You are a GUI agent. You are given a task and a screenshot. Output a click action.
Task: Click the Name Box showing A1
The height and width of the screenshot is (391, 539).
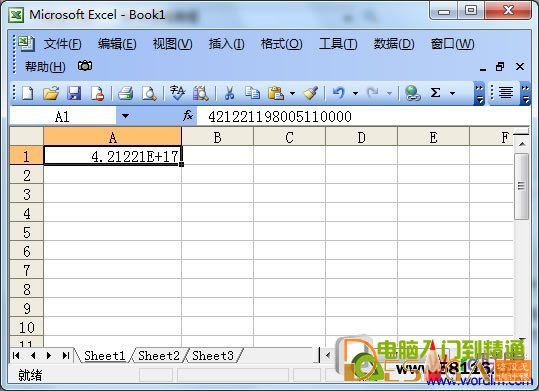[x=63, y=116]
